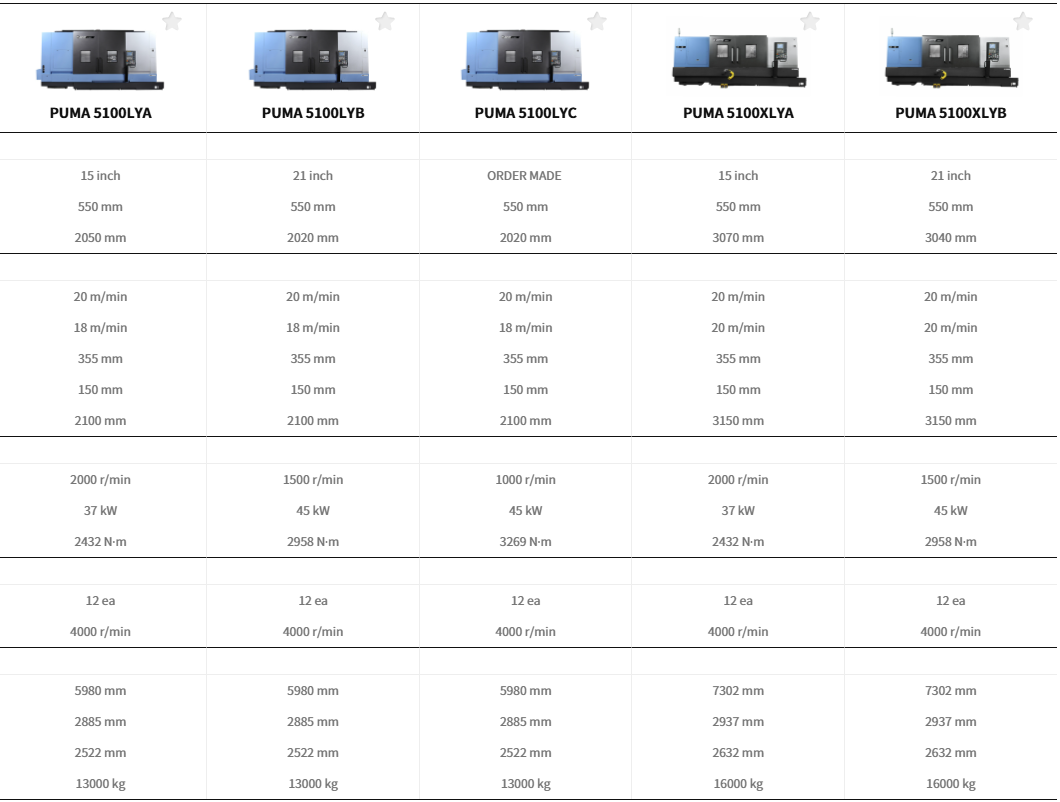This screenshot has height=802, width=1060.
Task: Select the "3040 mm" cell
Action: (950, 238)
